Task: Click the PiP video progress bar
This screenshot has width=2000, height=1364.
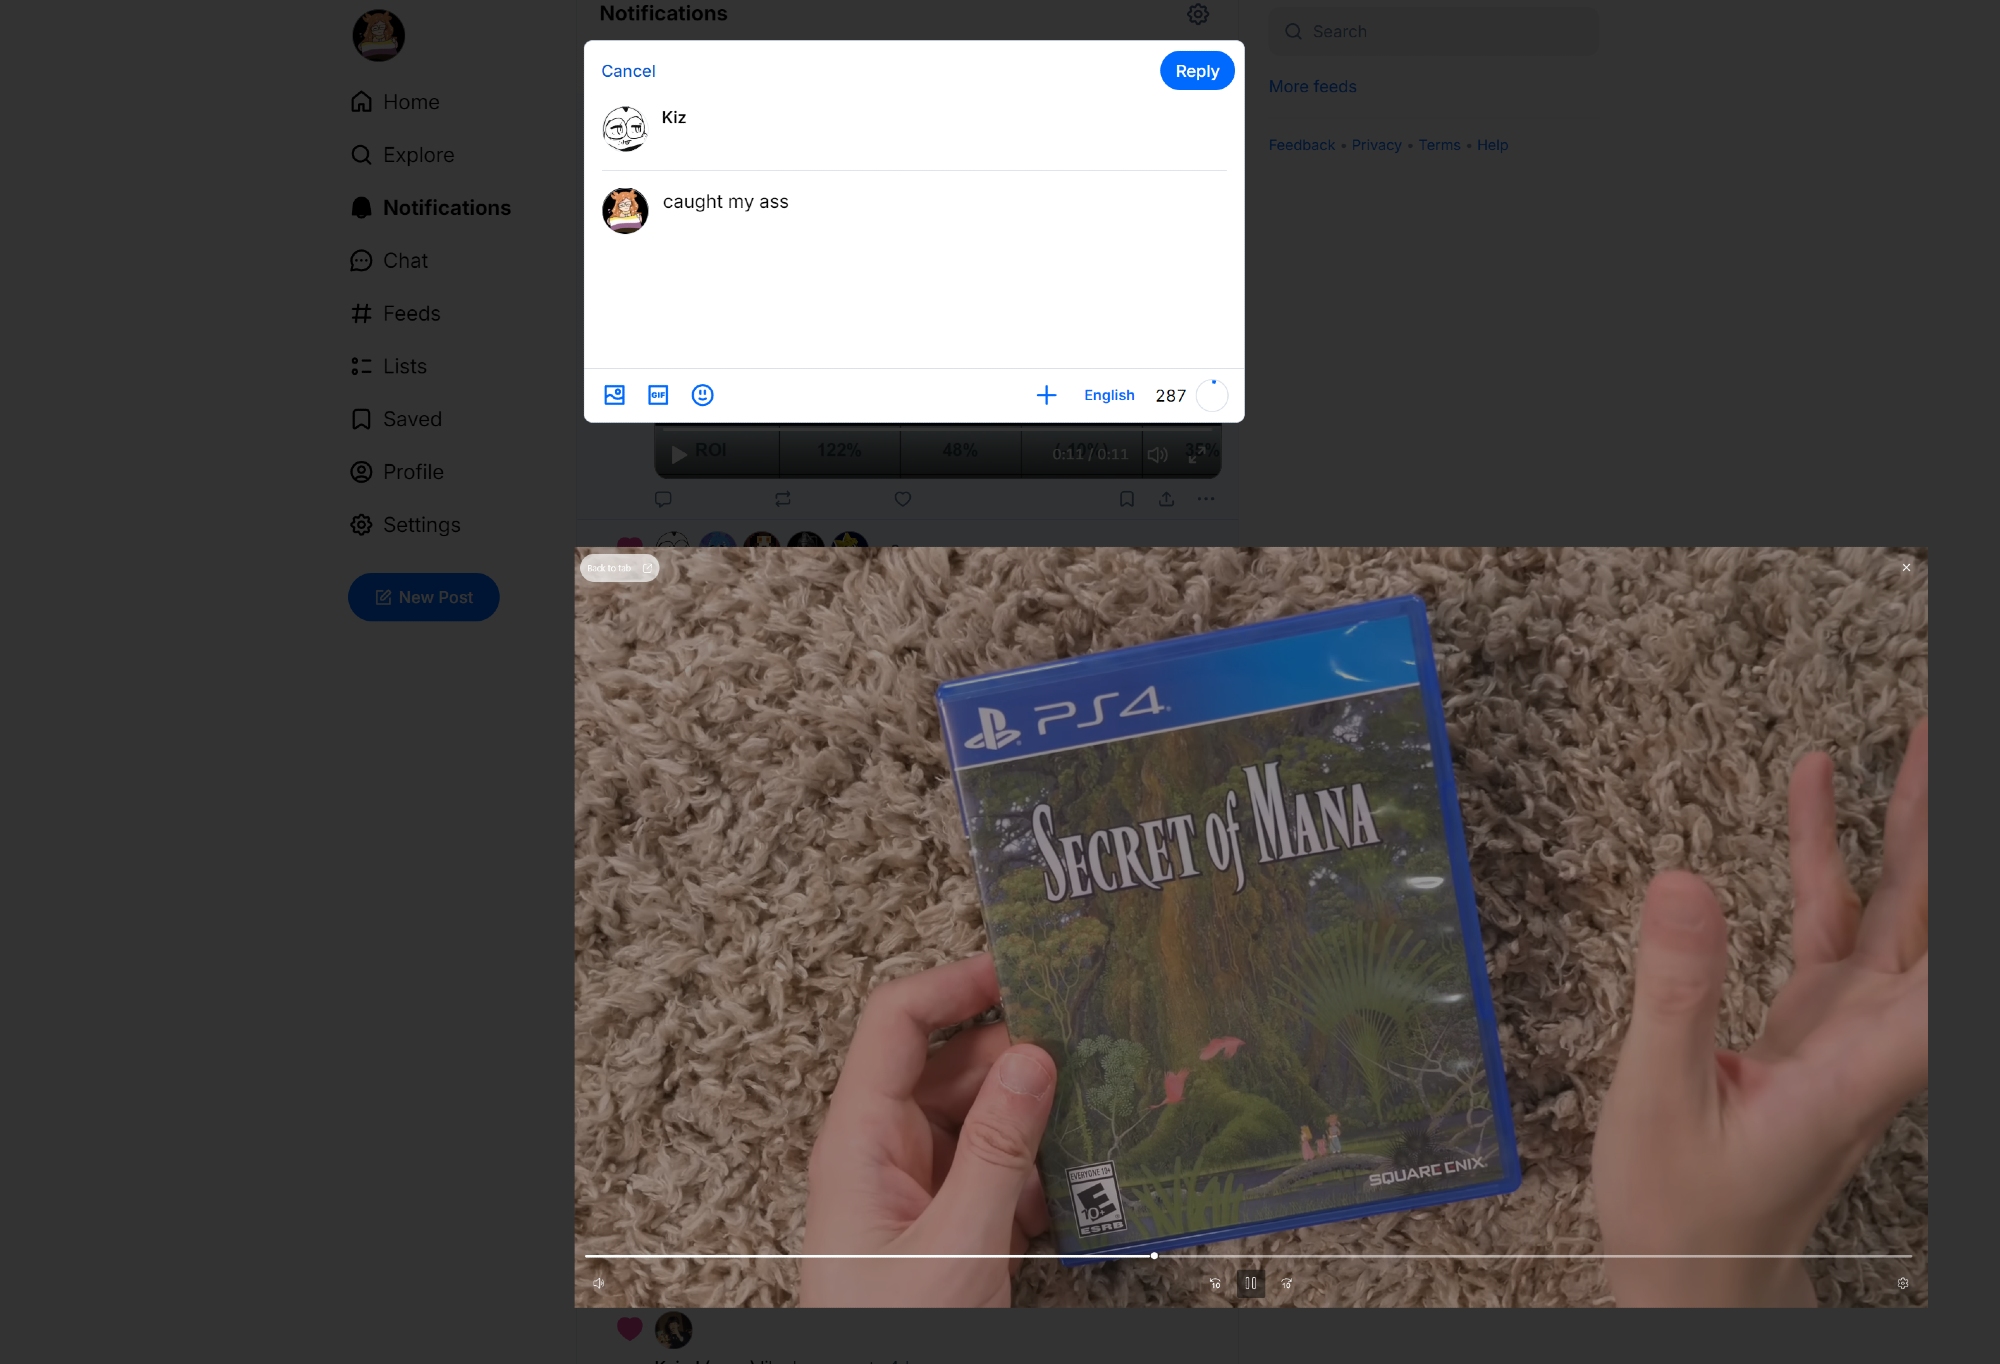Action: click(x=1400, y=1256)
